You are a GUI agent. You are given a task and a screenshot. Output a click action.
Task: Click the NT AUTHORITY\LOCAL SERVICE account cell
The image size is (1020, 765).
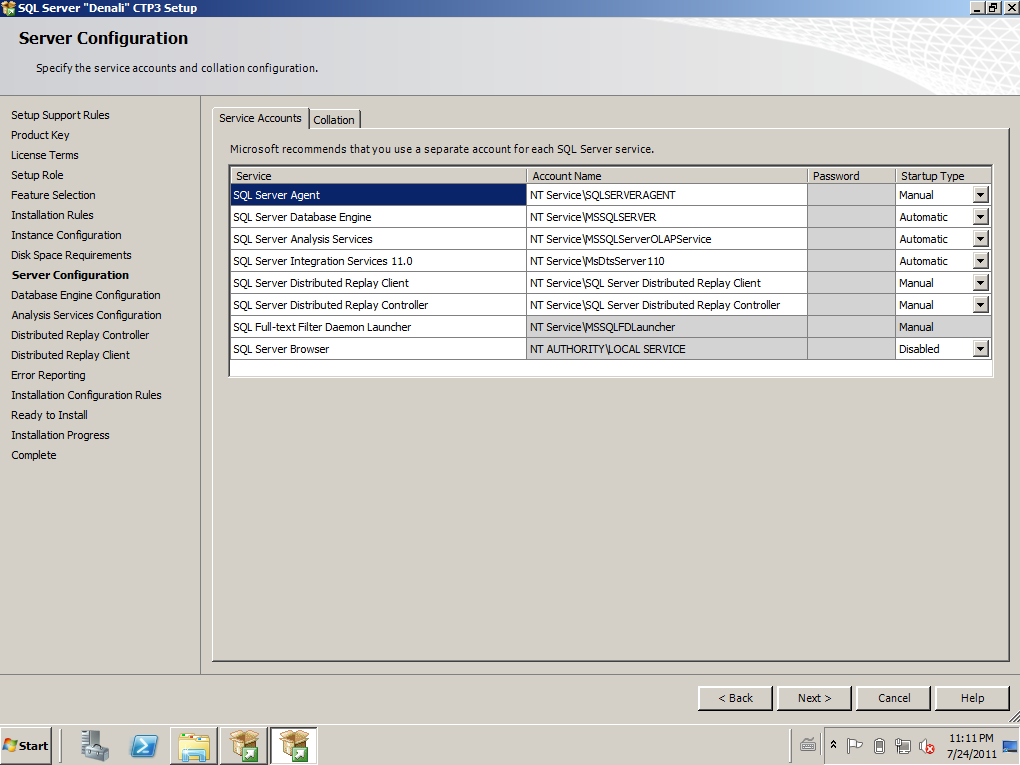pyautogui.click(x=667, y=349)
